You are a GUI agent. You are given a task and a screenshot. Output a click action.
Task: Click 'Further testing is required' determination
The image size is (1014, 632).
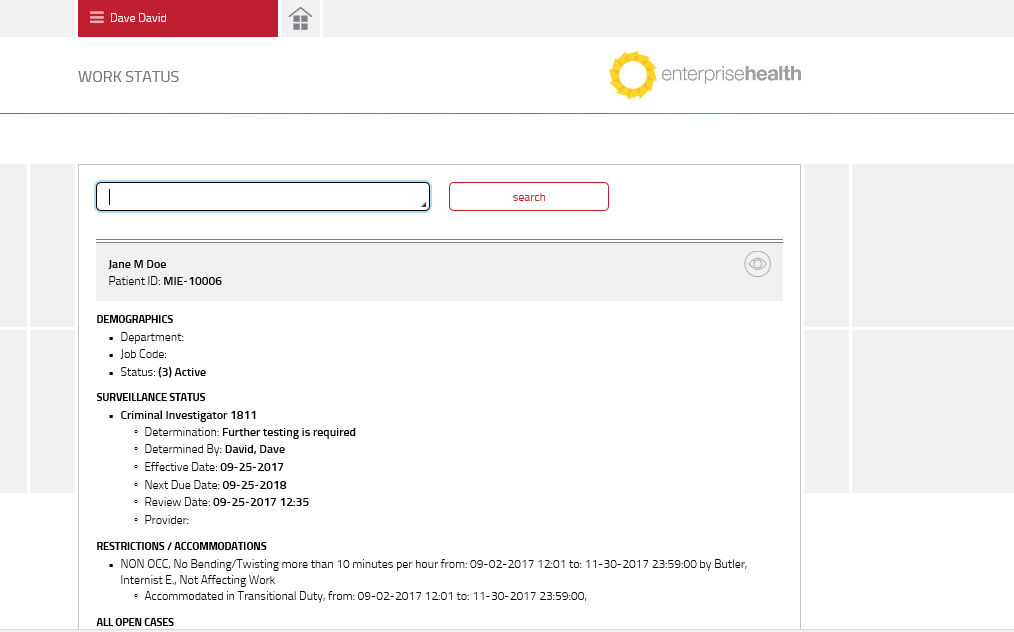click(288, 432)
